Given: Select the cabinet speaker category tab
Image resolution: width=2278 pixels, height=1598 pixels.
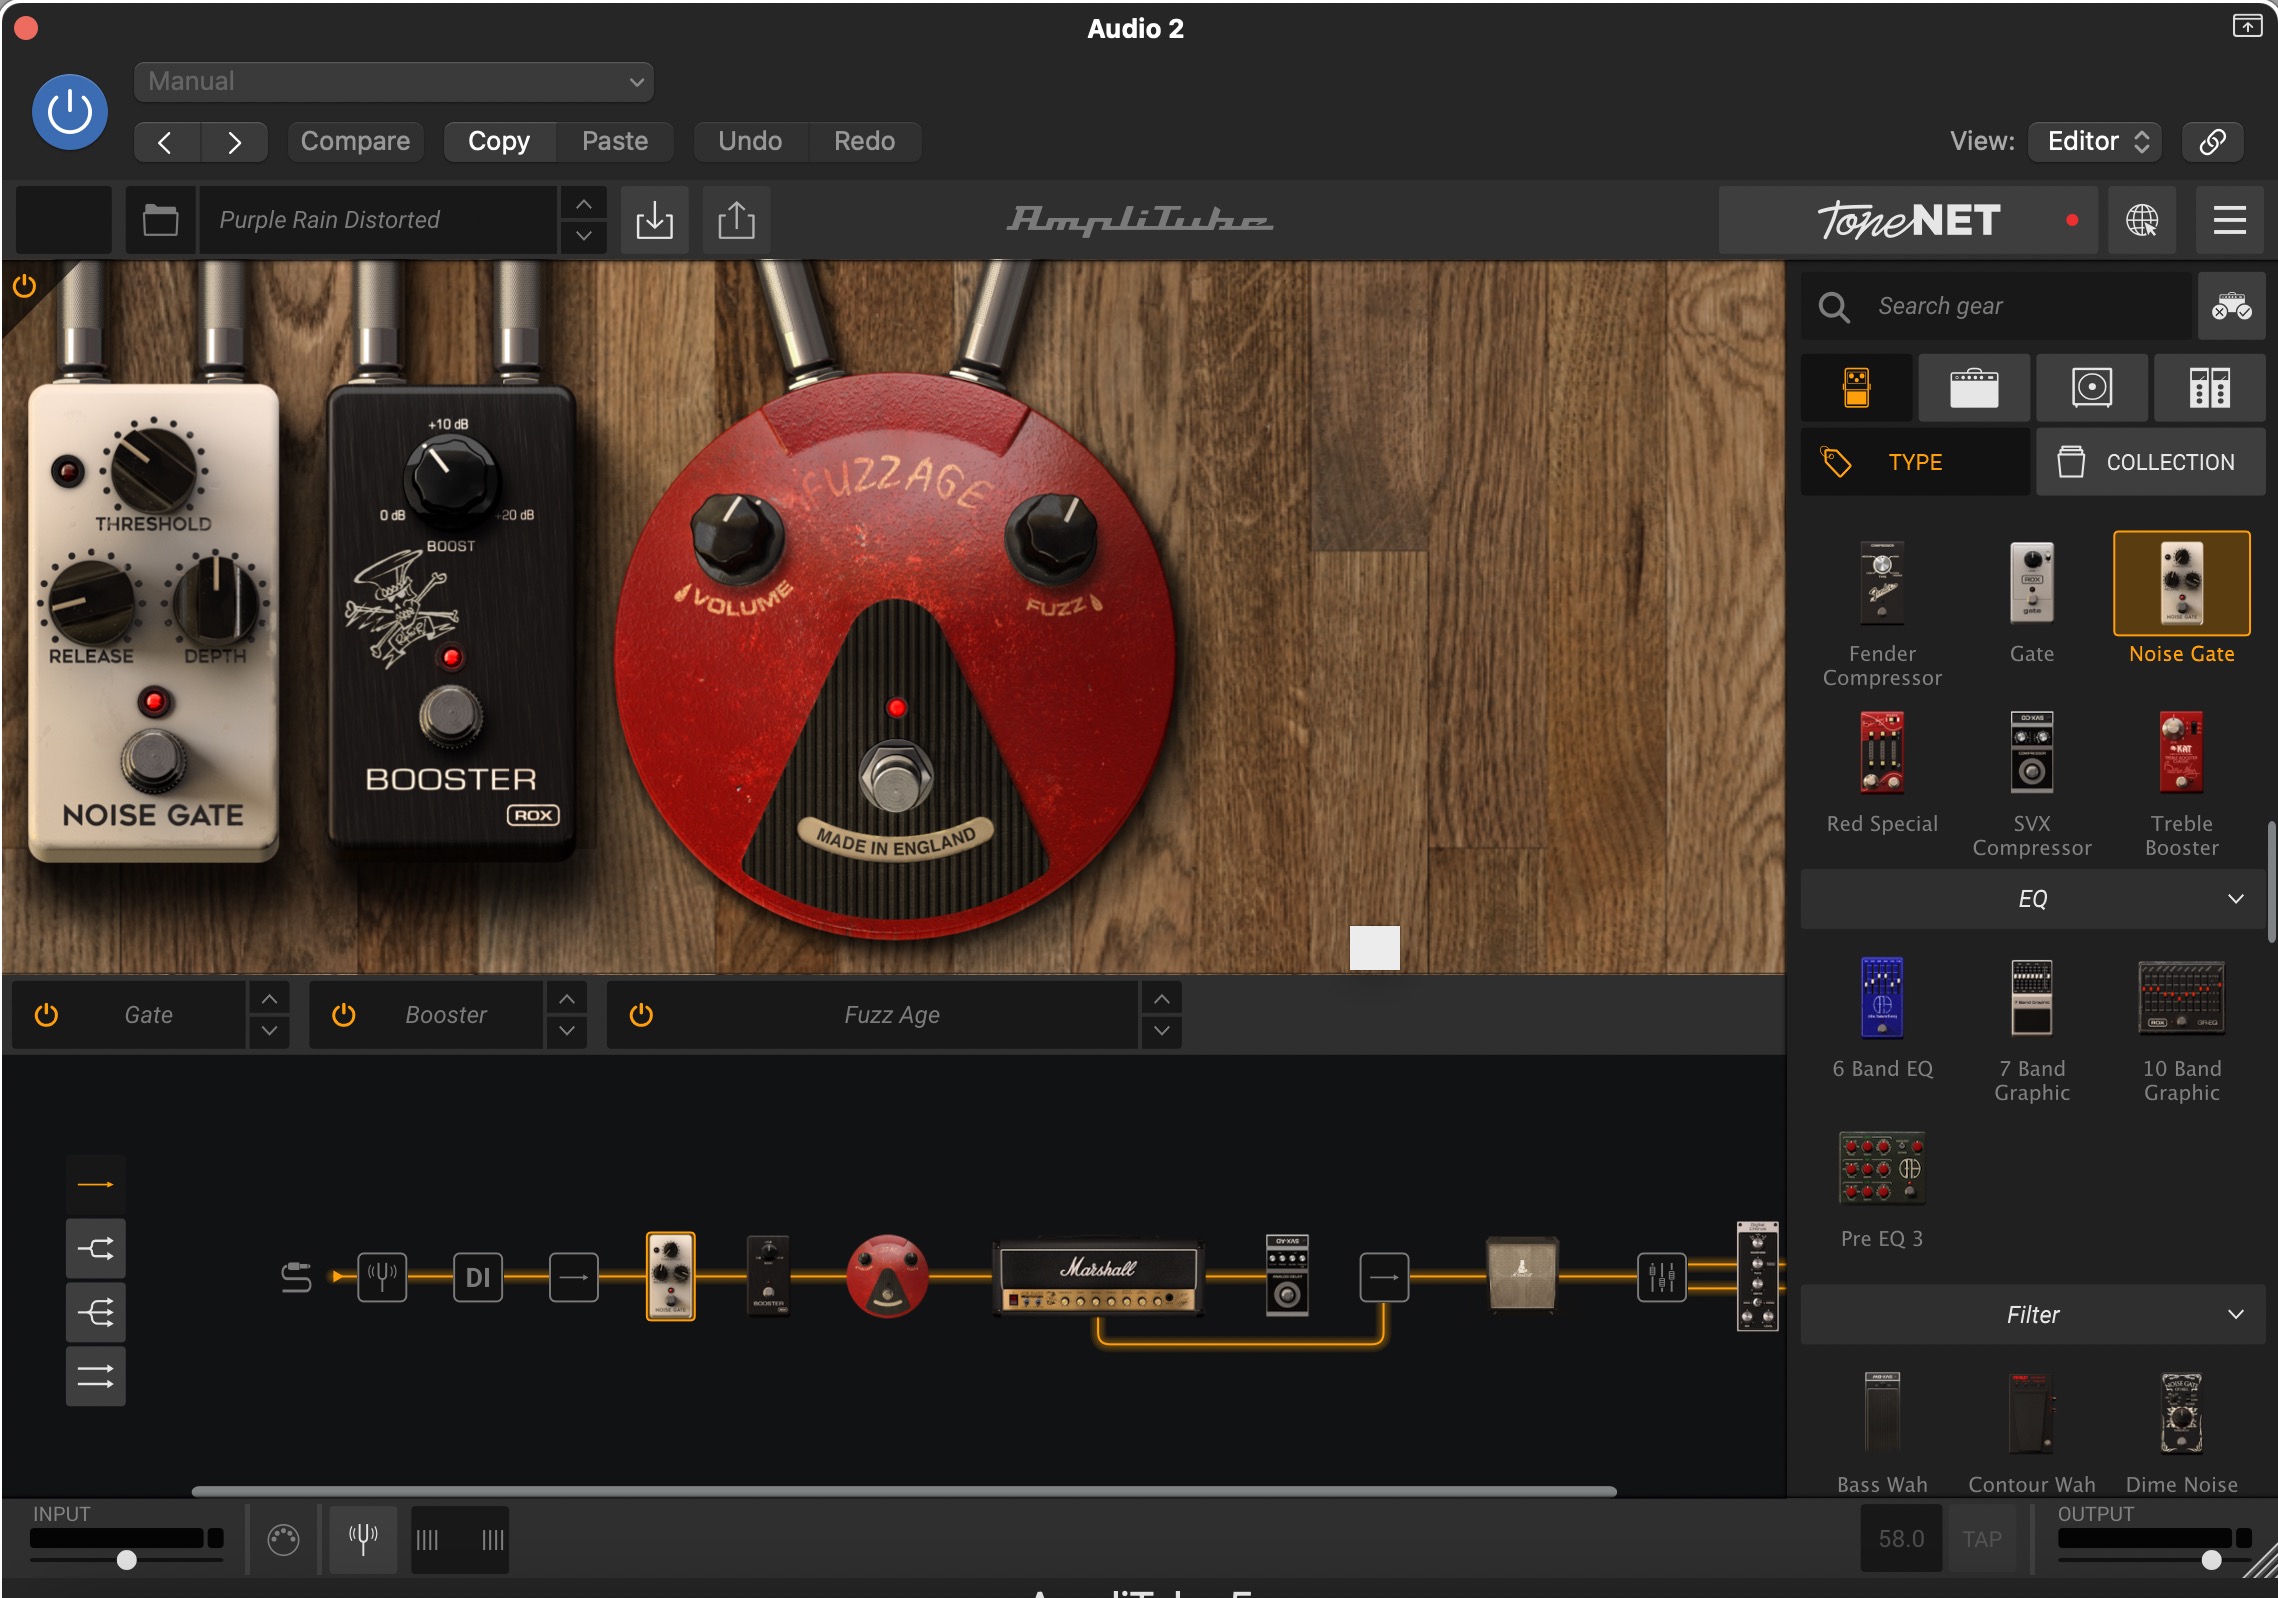Looking at the screenshot, I should (x=2092, y=388).
